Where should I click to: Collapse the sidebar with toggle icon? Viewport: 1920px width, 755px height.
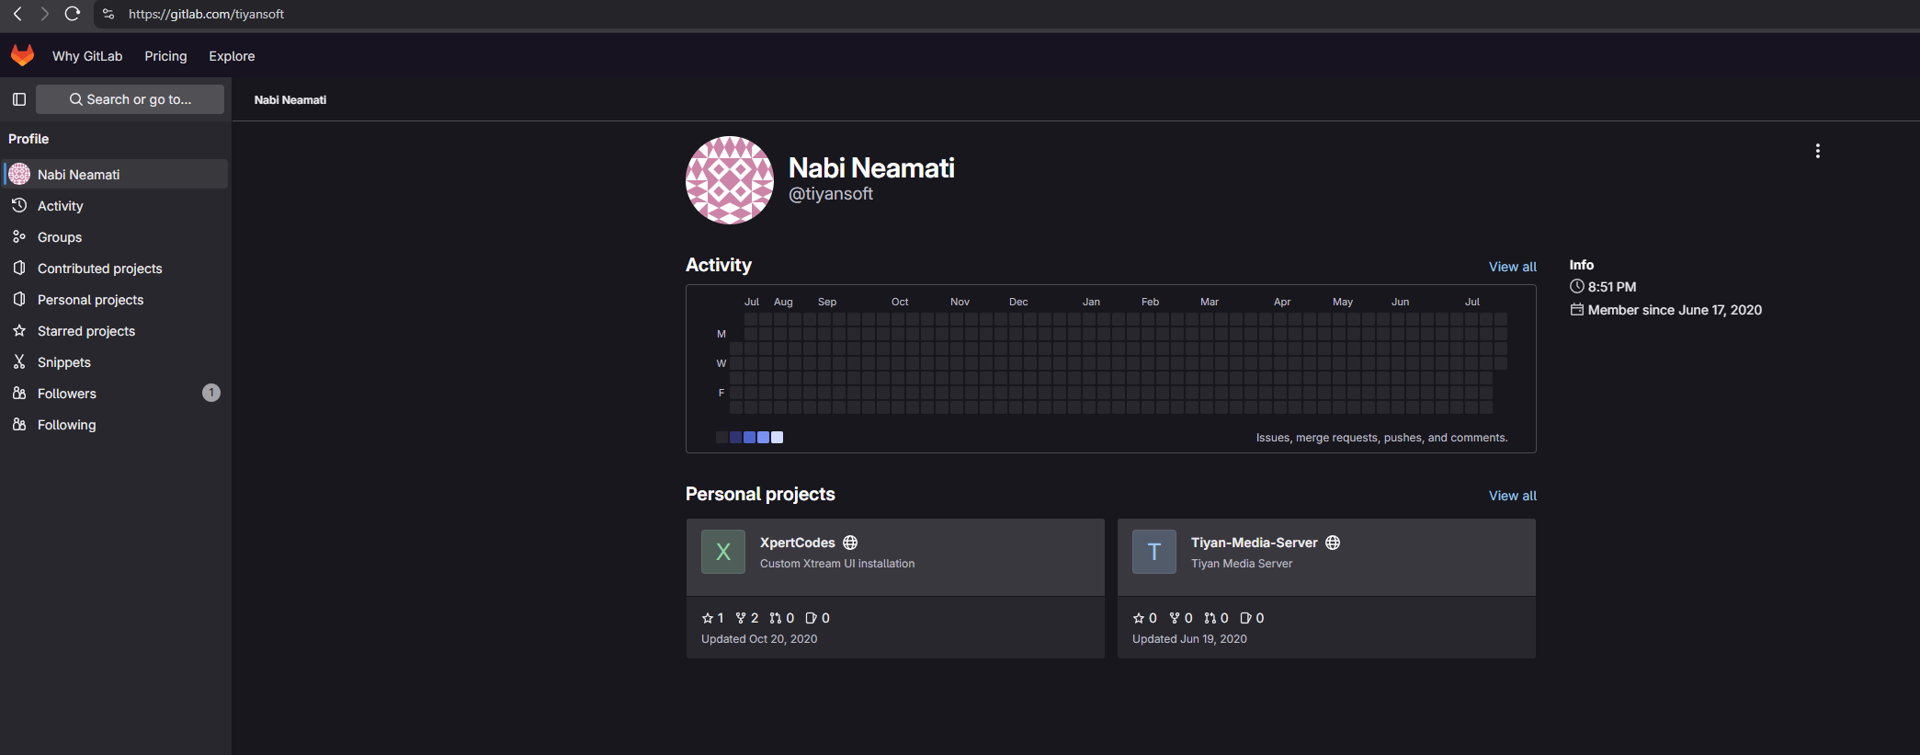[19, 99]
